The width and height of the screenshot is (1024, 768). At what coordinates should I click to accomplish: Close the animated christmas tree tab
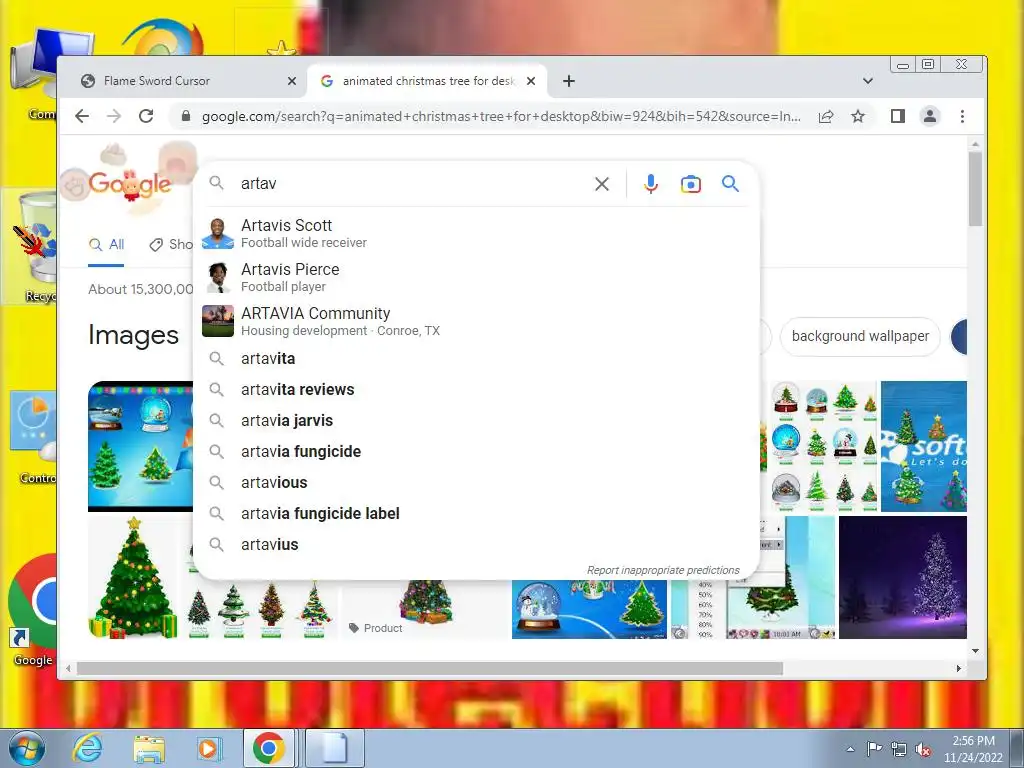531,81
